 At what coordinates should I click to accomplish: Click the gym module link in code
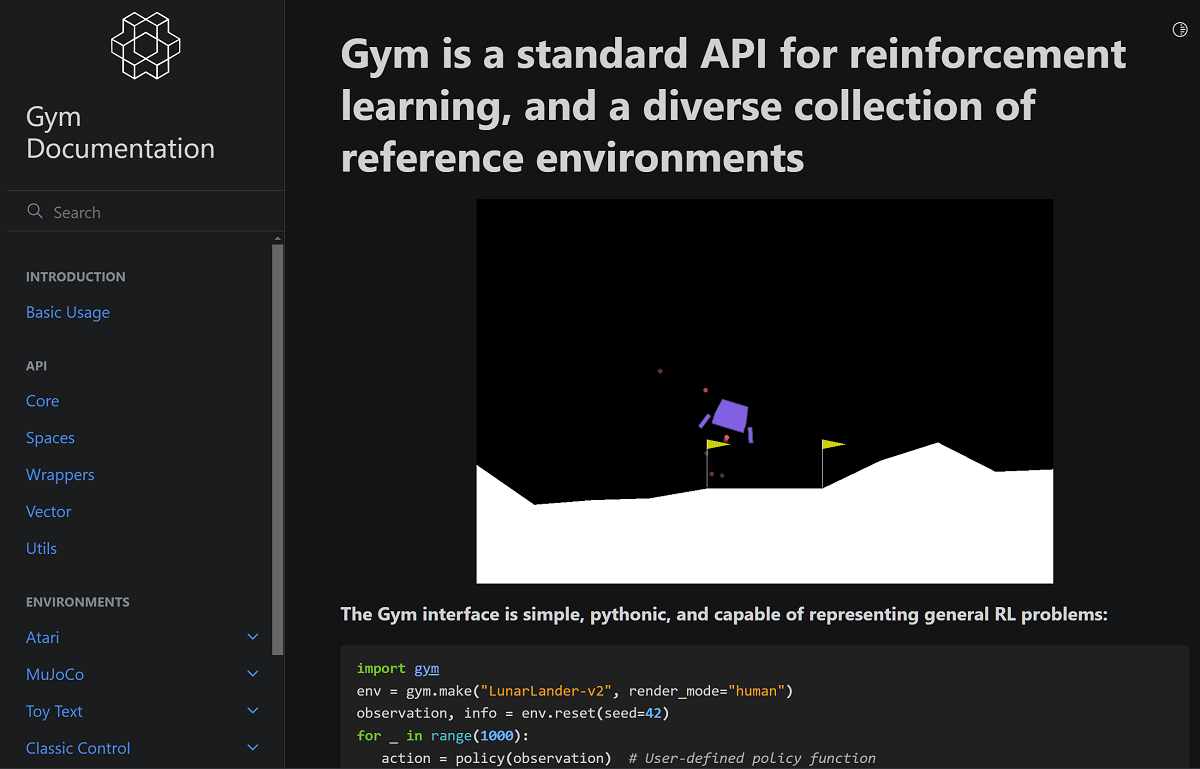[427, 668]
